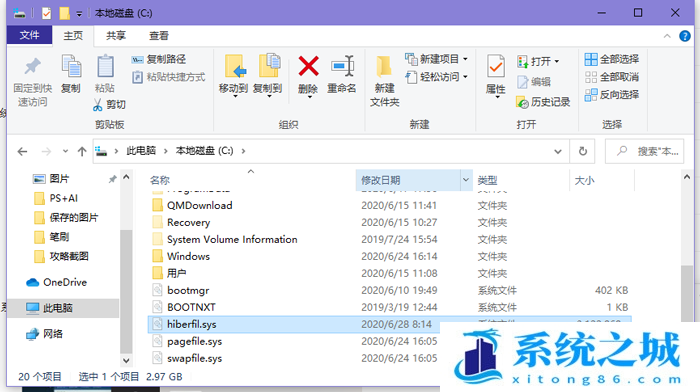The width and height of the screenshot is (700, 392).
Task: Open PS+AI folder in sidebar
Action: tap(56, 198)
